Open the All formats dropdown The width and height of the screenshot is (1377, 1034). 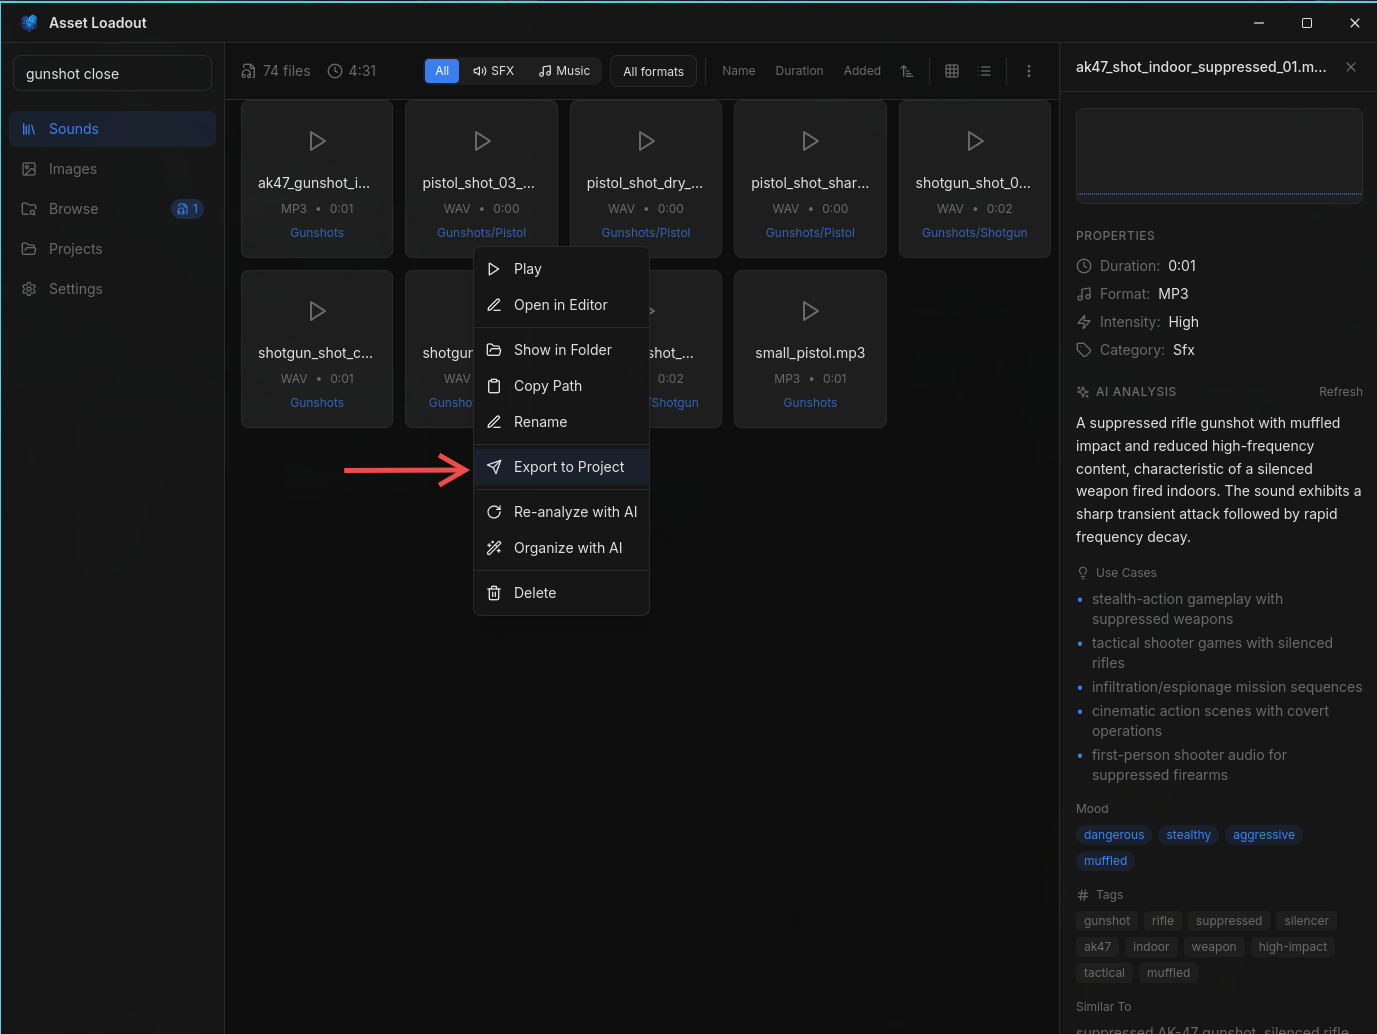653,71
